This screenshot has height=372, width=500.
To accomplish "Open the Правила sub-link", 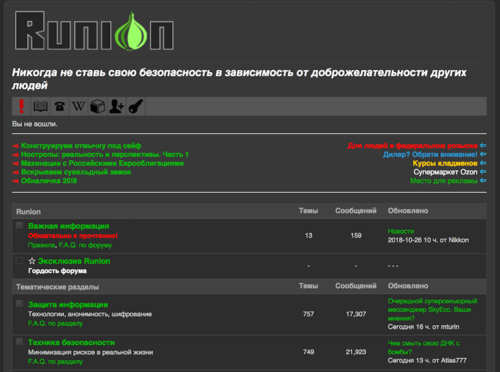I will (x=41, y=245).
